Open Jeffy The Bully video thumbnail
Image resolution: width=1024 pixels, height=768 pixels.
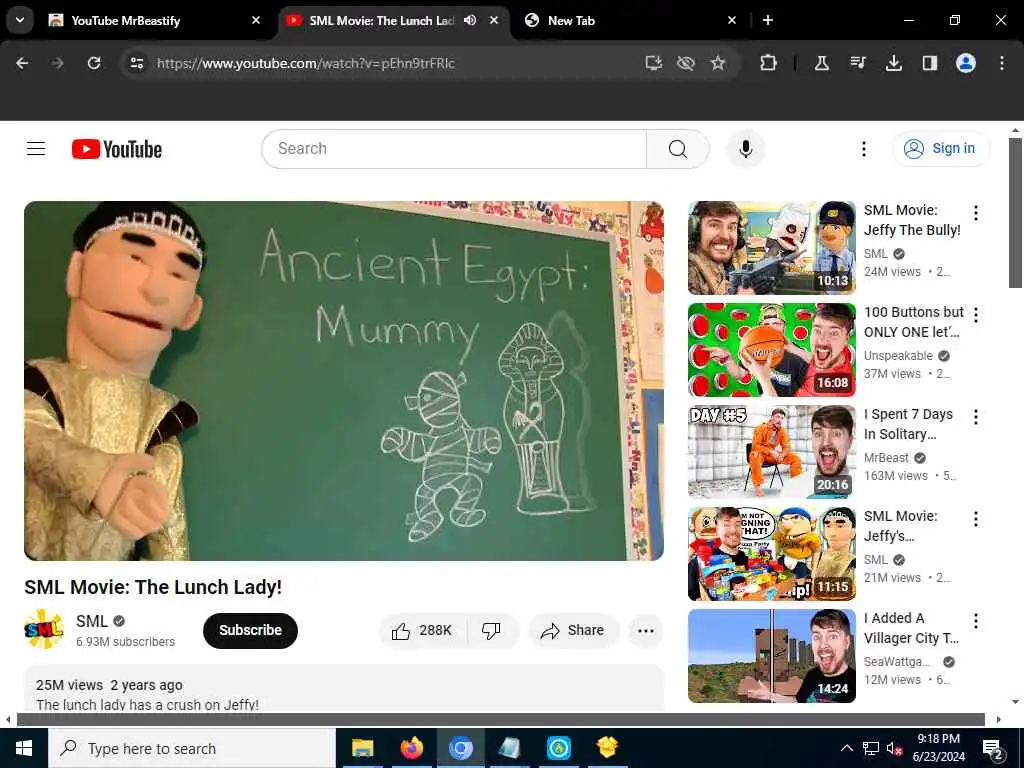coord(771,248)
